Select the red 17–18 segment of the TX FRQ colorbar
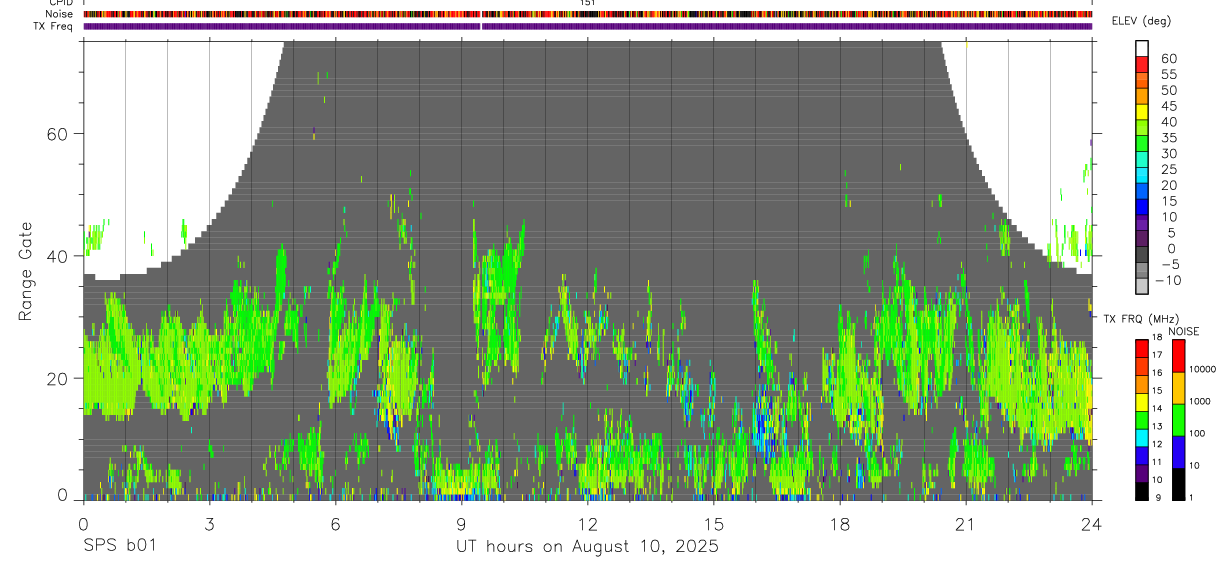 1142,349
